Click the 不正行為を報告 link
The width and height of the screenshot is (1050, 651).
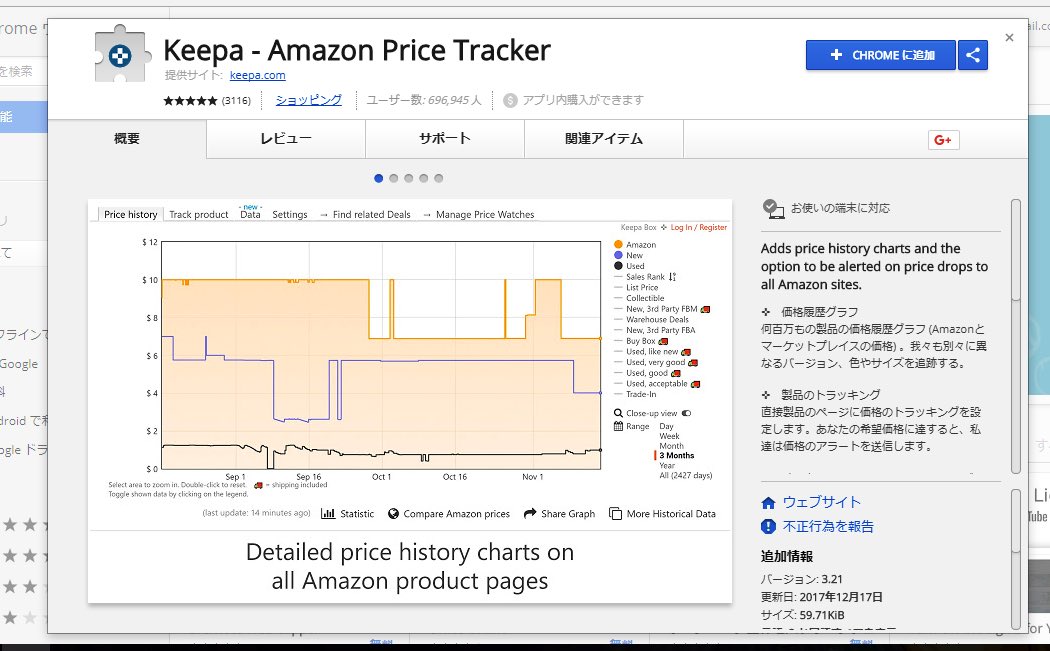(x=828, y=526)
